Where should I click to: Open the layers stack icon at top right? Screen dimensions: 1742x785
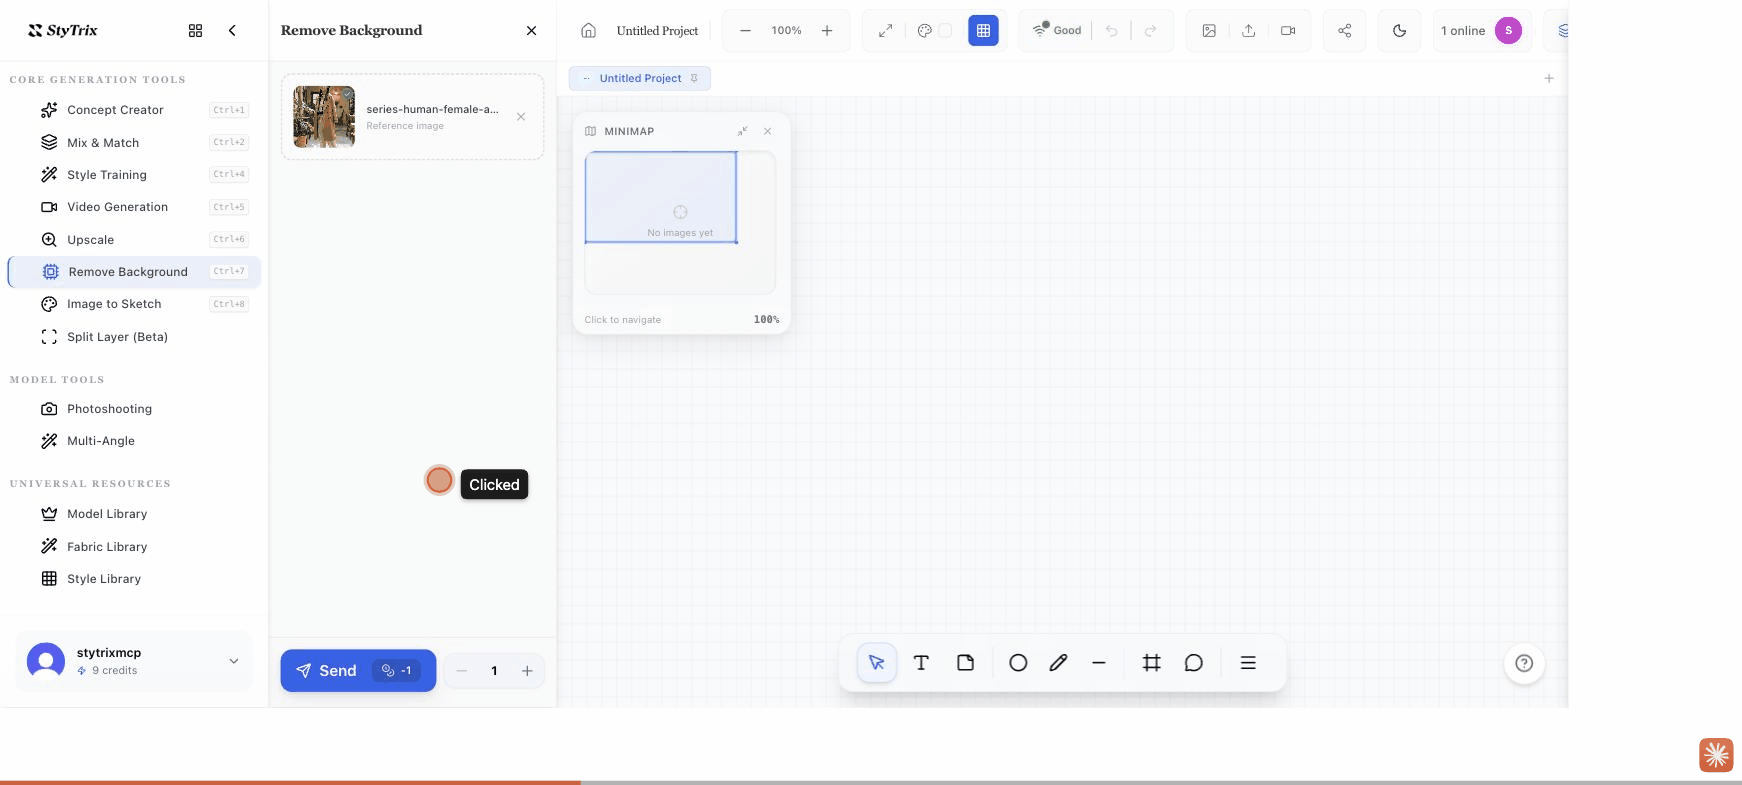pos(1562,31)
